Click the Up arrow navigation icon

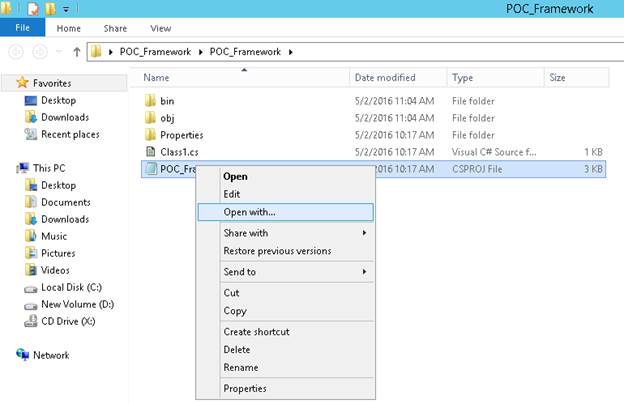coord(76,51)
